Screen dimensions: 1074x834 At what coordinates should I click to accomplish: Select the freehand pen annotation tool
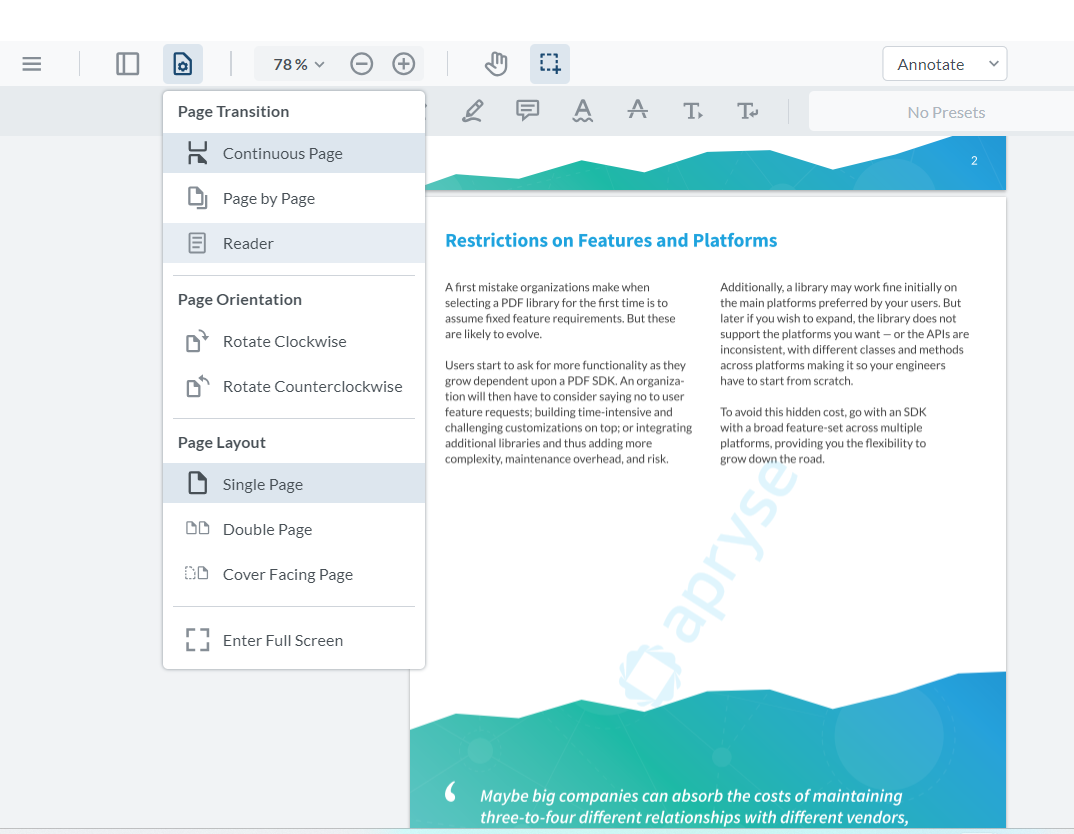coord(473,111)
